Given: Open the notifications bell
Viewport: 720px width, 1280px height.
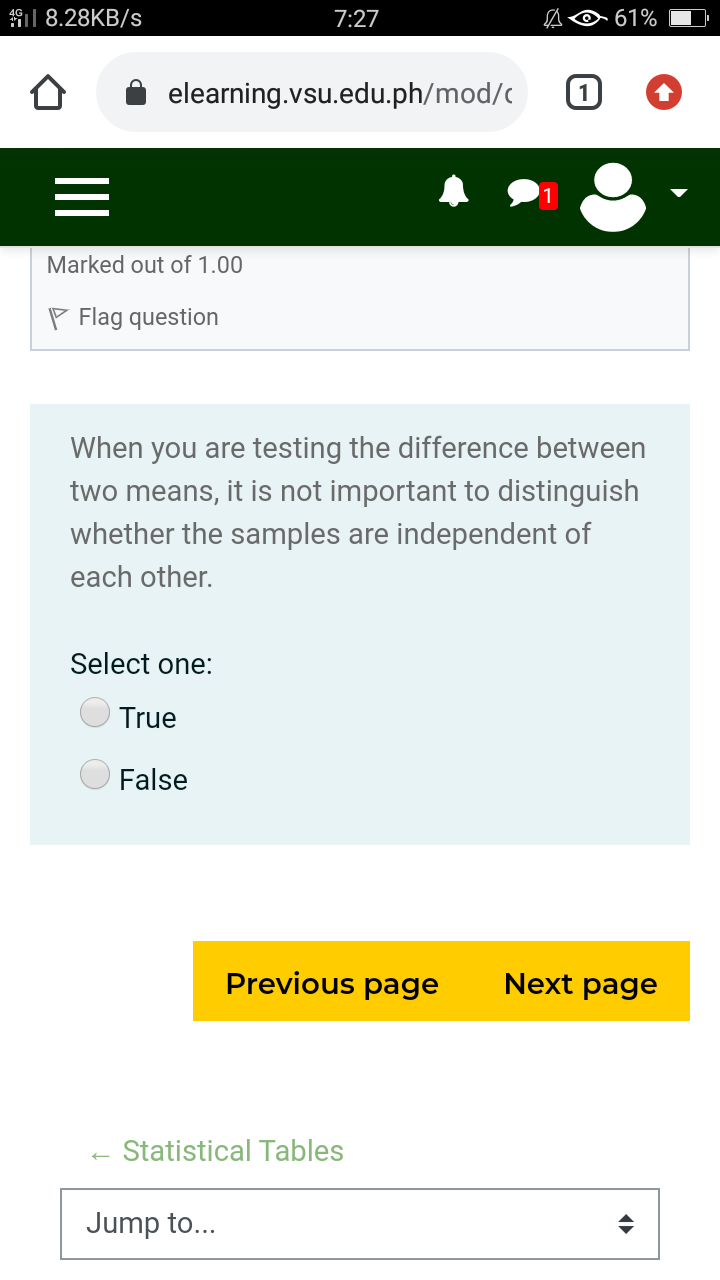Looking at the screenshot, I should (x=454, y=190).
